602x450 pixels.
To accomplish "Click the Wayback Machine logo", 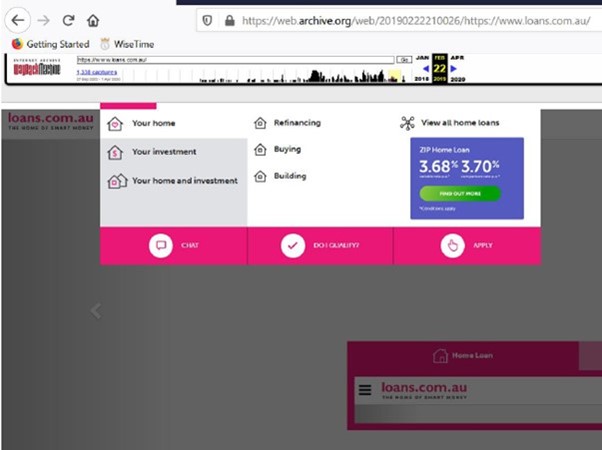I will click(37, 68).
